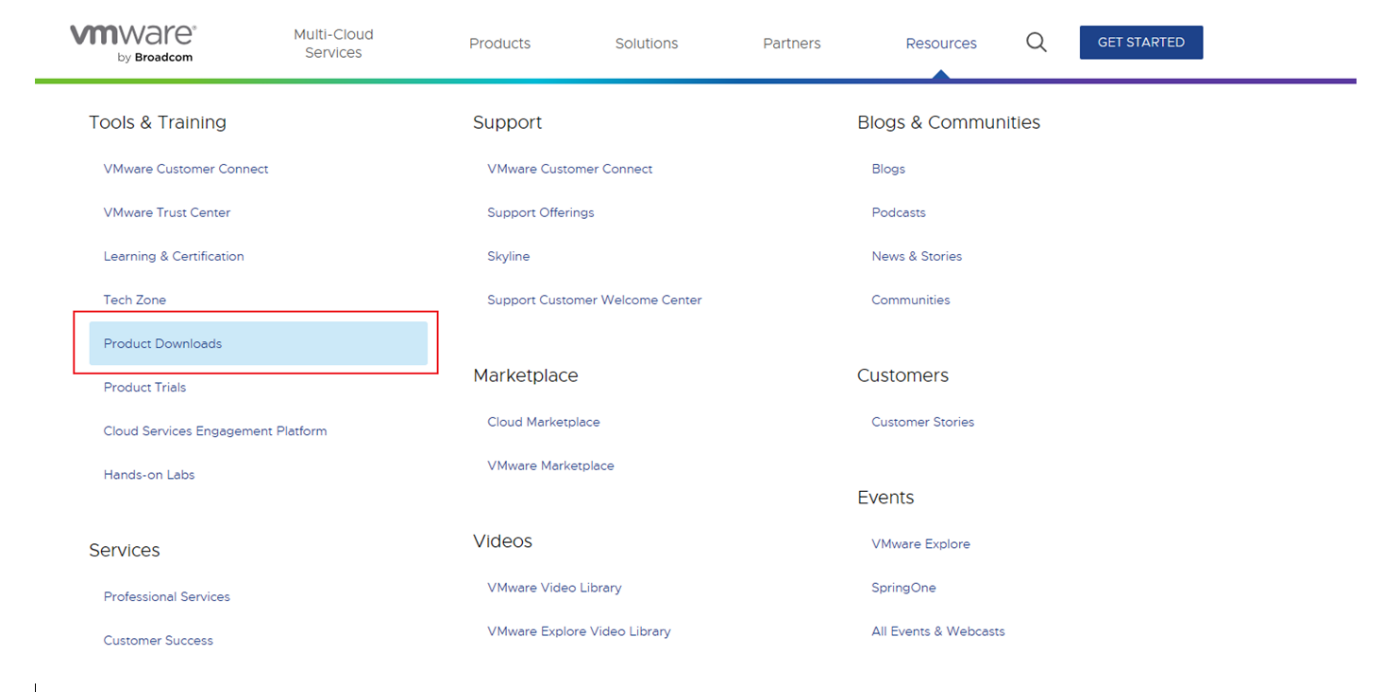Open Cloud Marketplace link

tap(544, 422)
